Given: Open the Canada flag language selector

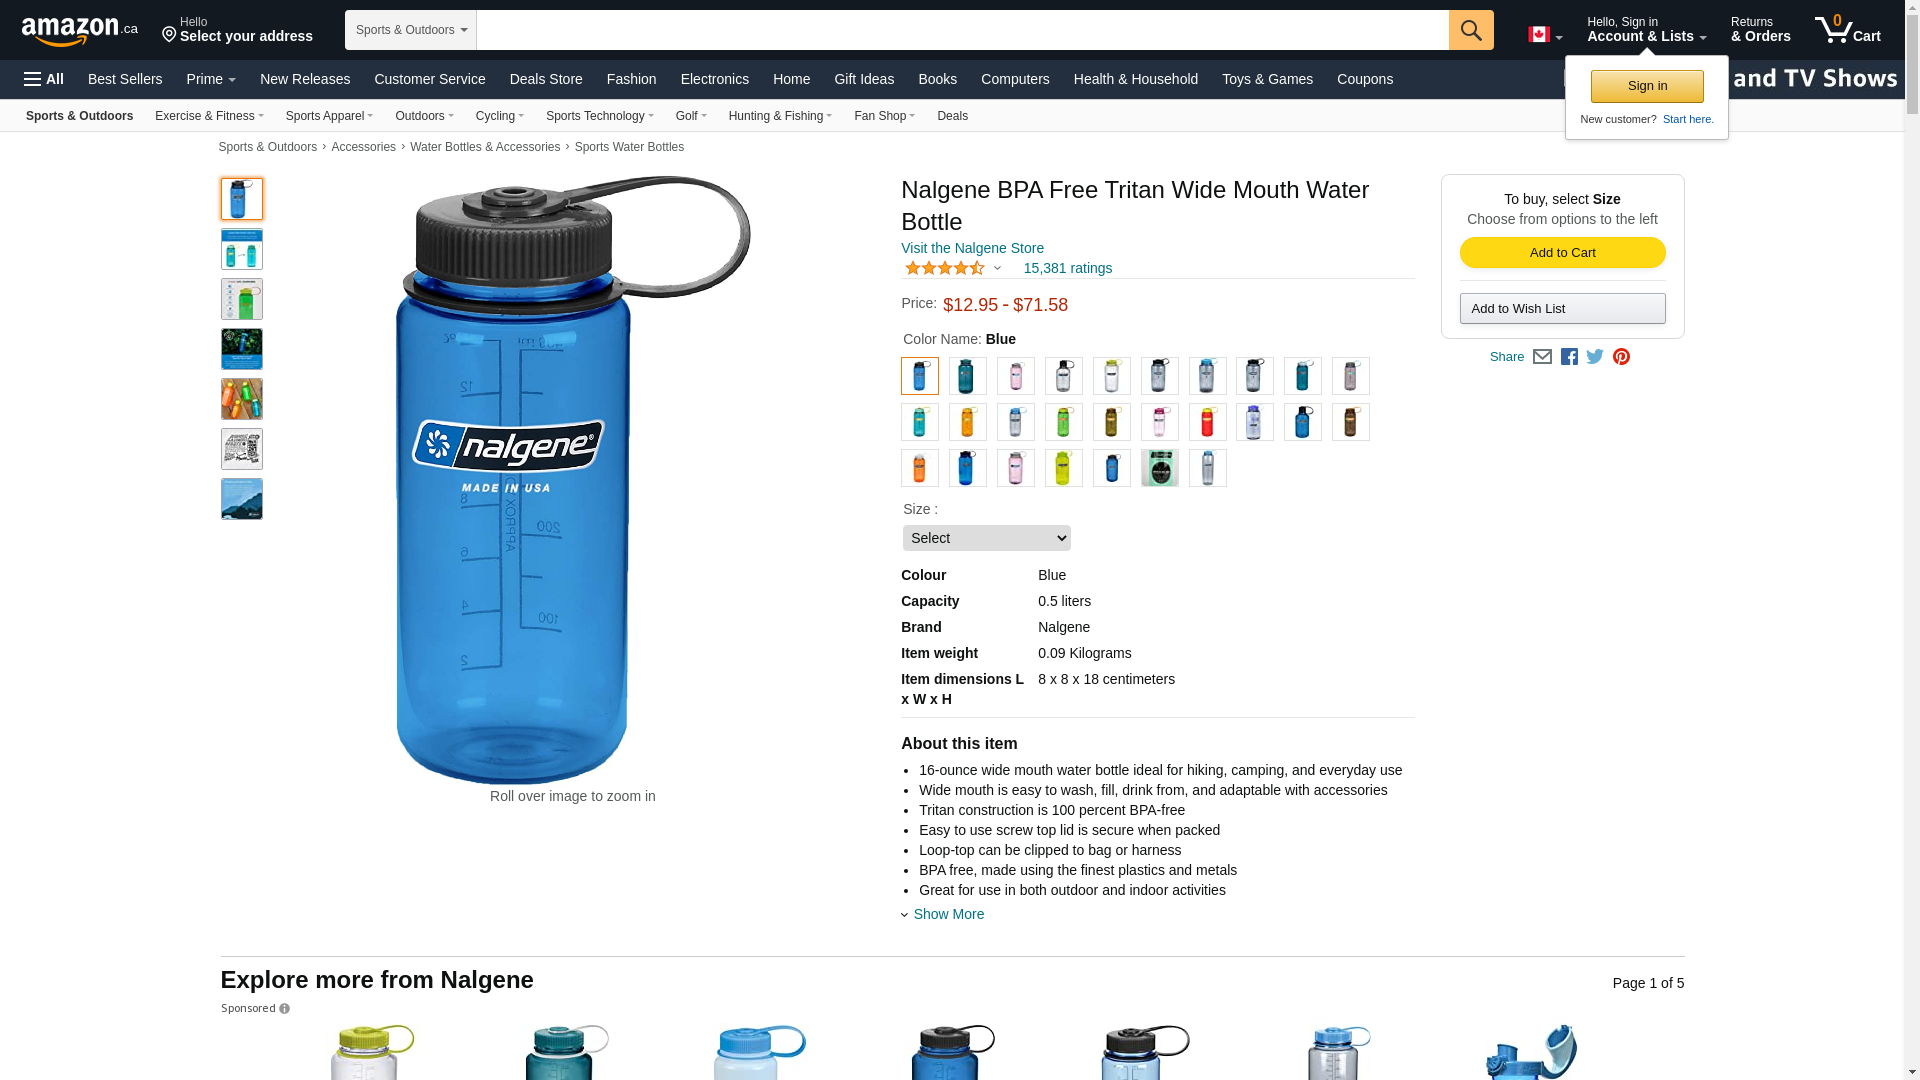Looking at the screenshot, I should (1545, 35).
